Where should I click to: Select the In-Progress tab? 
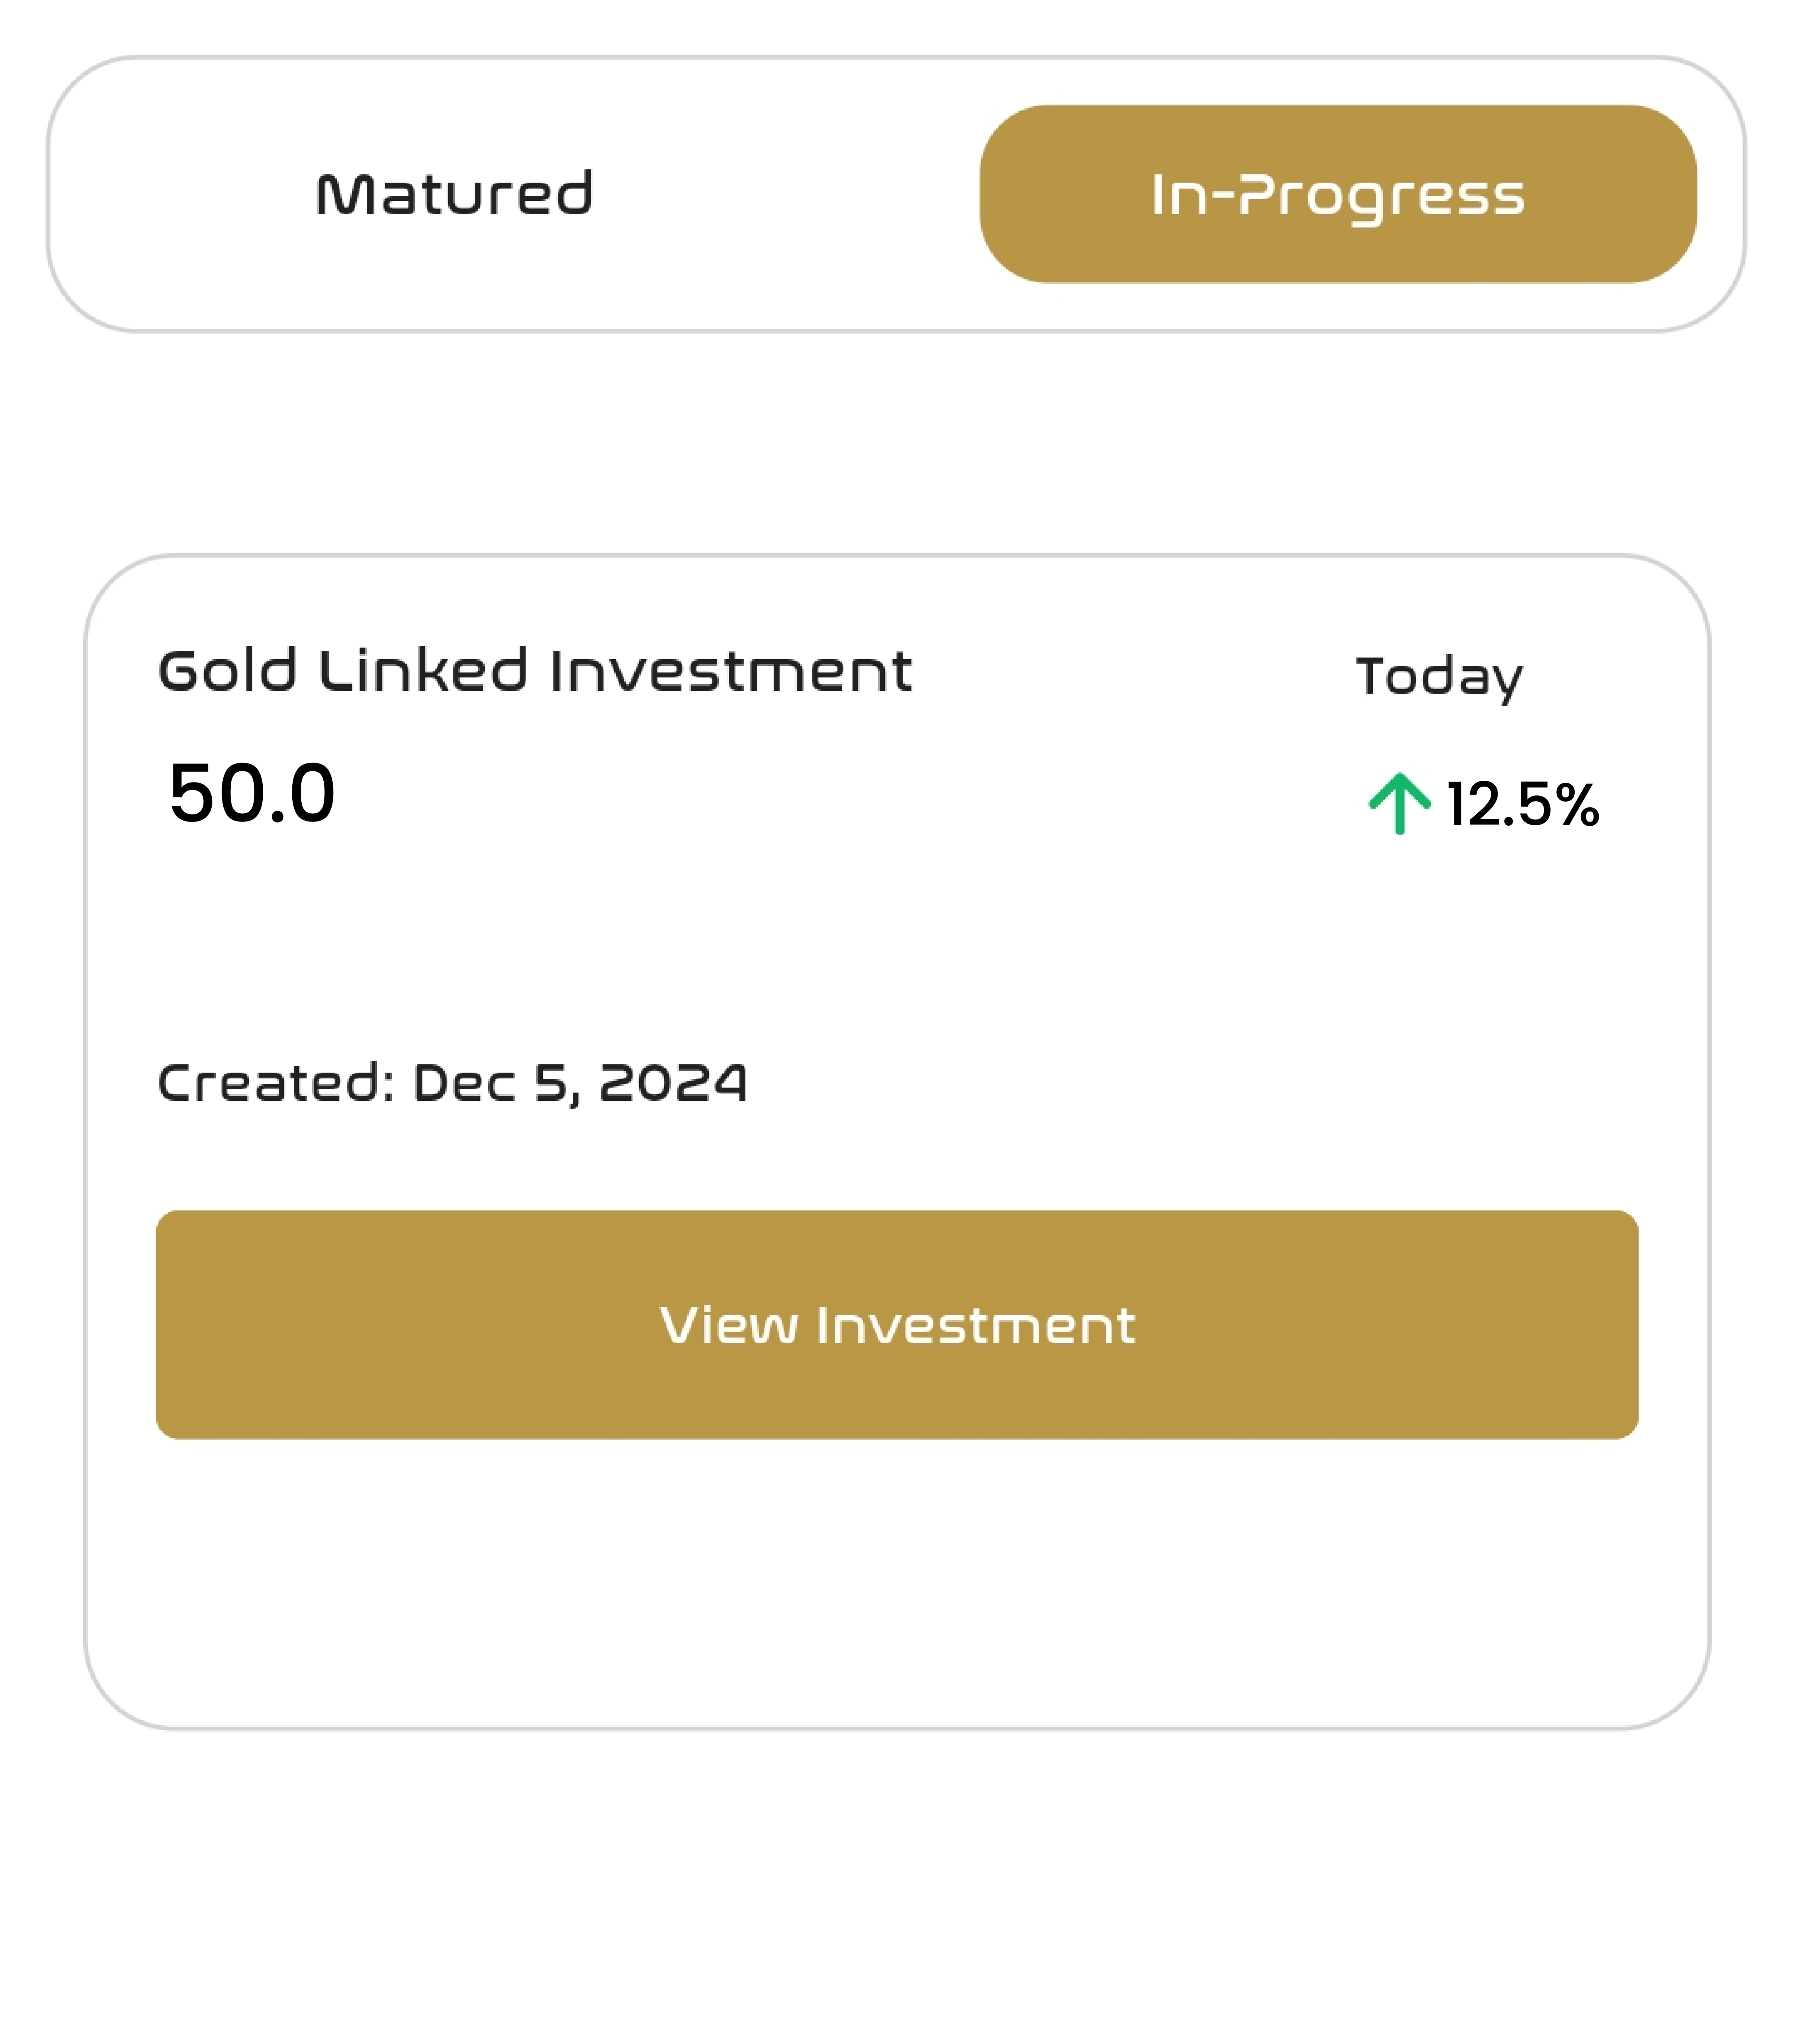coord(1337,194)
